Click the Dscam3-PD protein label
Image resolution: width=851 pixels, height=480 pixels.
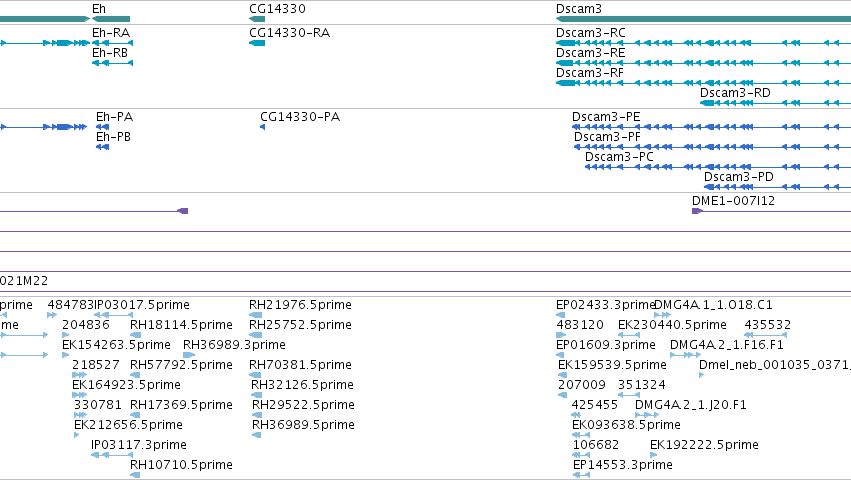coord(738,177)
